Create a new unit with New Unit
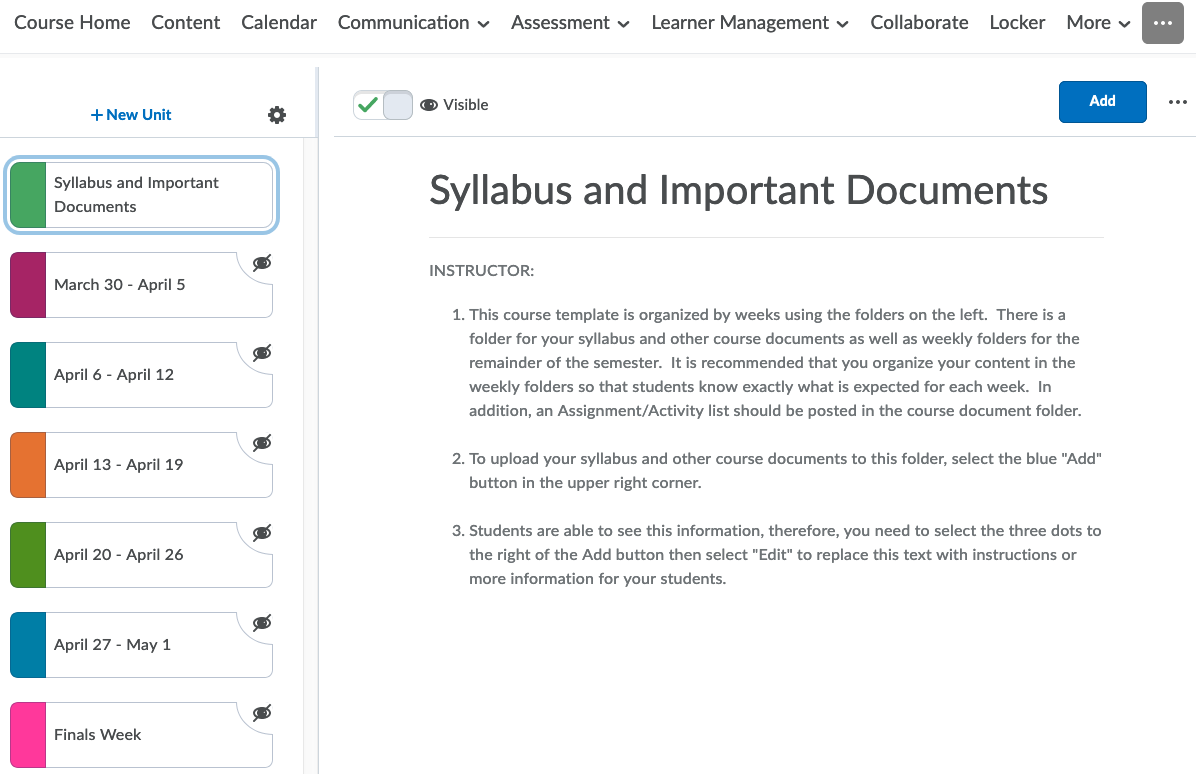1196x774 pixels. tap(131, 115)
